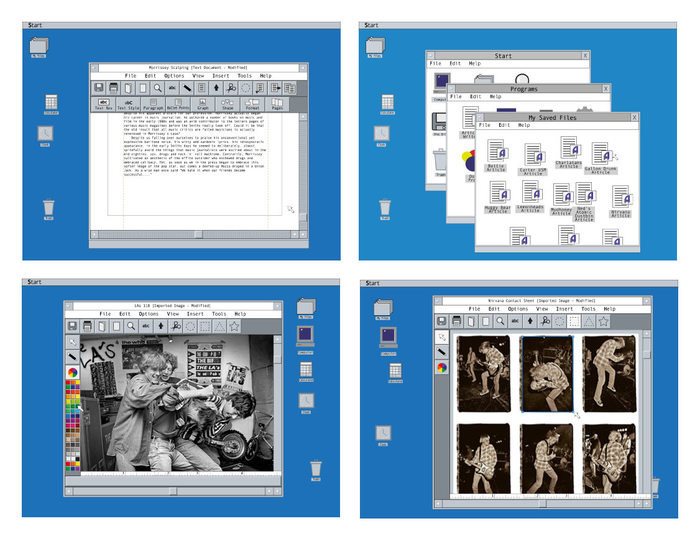Screen dimensions: 700x544
Task: Select the Charlatans Article file
Action: tap(569, 152)
